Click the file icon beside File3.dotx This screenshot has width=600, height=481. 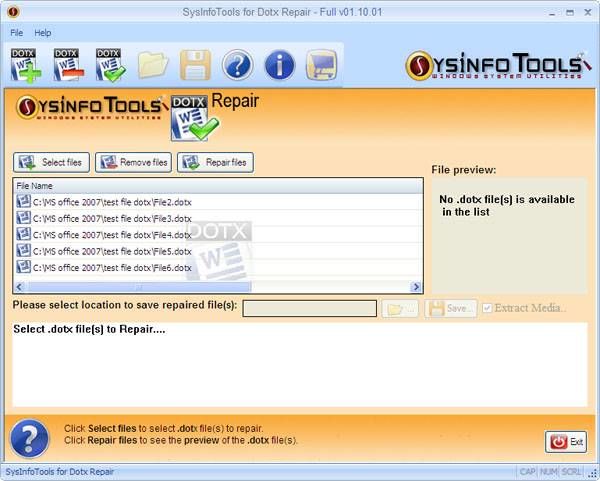tap(23, 218)
